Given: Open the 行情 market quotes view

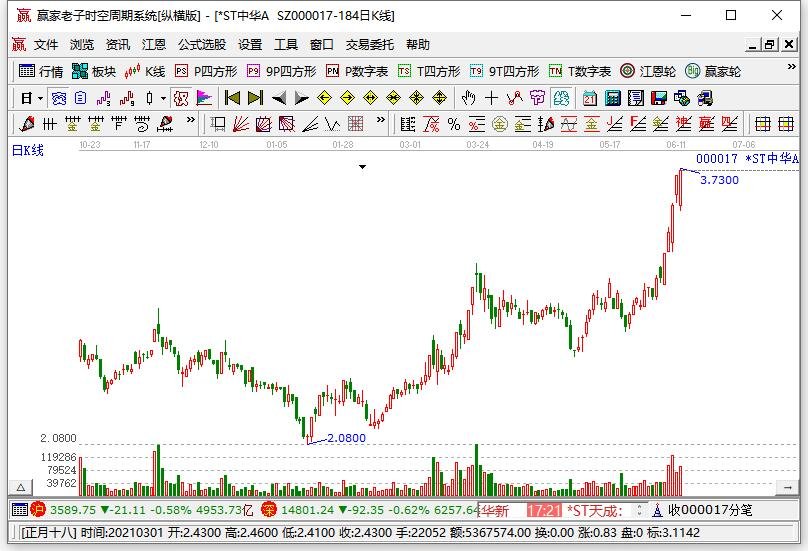Looking at the screenshot, I should click(x=41, y=71).
